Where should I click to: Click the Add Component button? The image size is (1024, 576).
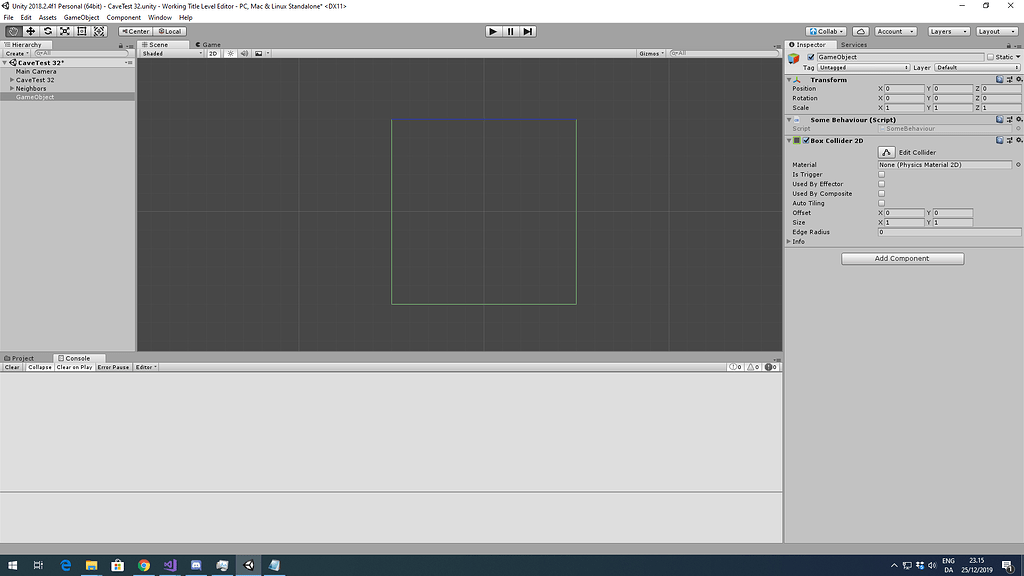click(901, 258)
